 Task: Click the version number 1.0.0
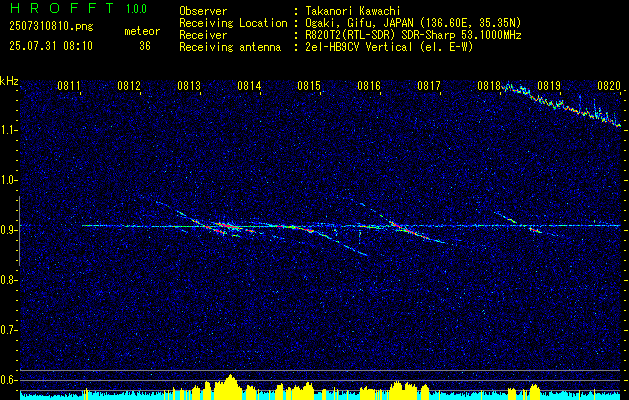tap(136, 8)
